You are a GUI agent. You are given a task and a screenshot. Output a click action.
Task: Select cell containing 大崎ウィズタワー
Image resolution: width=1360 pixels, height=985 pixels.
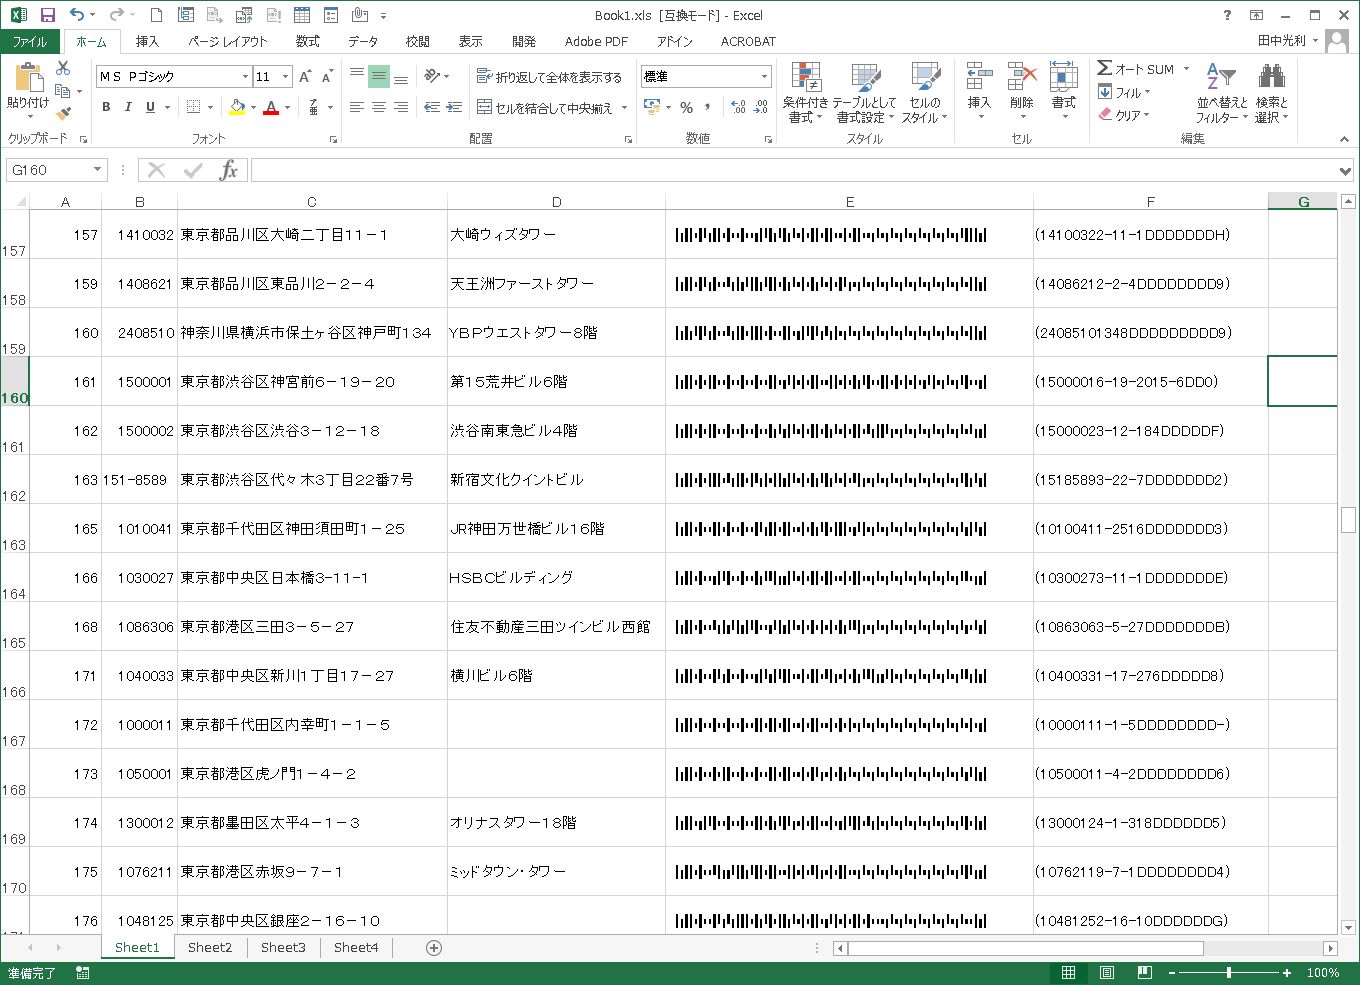pos(556,235)
